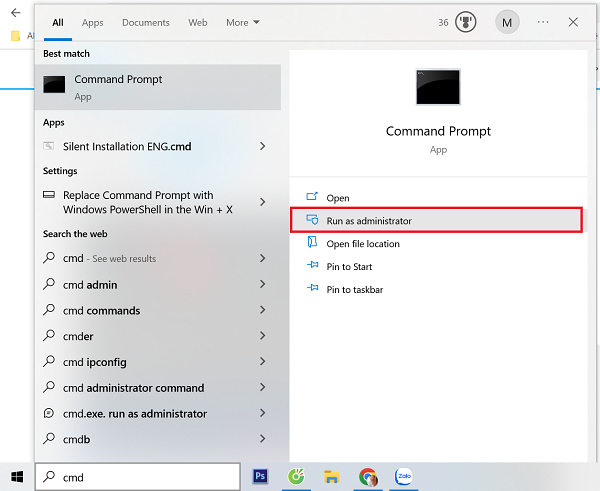Click the M account avatar
The width and height of the screenshot is (600, 491).
(508, 22)
